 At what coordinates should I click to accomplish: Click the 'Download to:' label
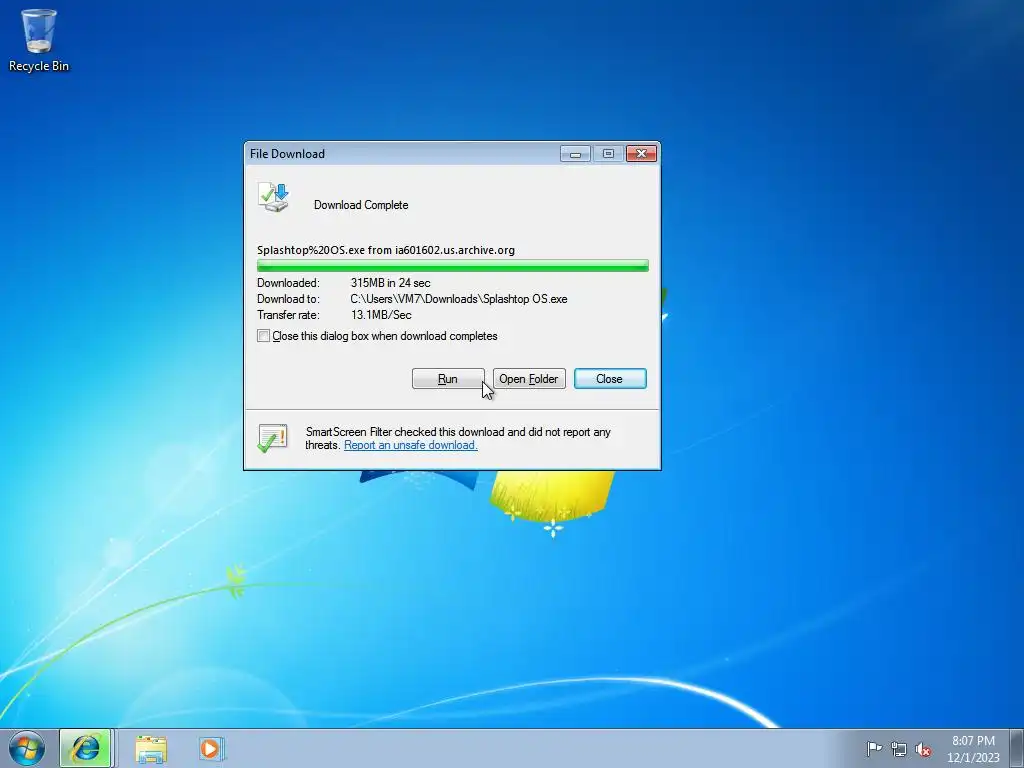[x=289, y=299]
